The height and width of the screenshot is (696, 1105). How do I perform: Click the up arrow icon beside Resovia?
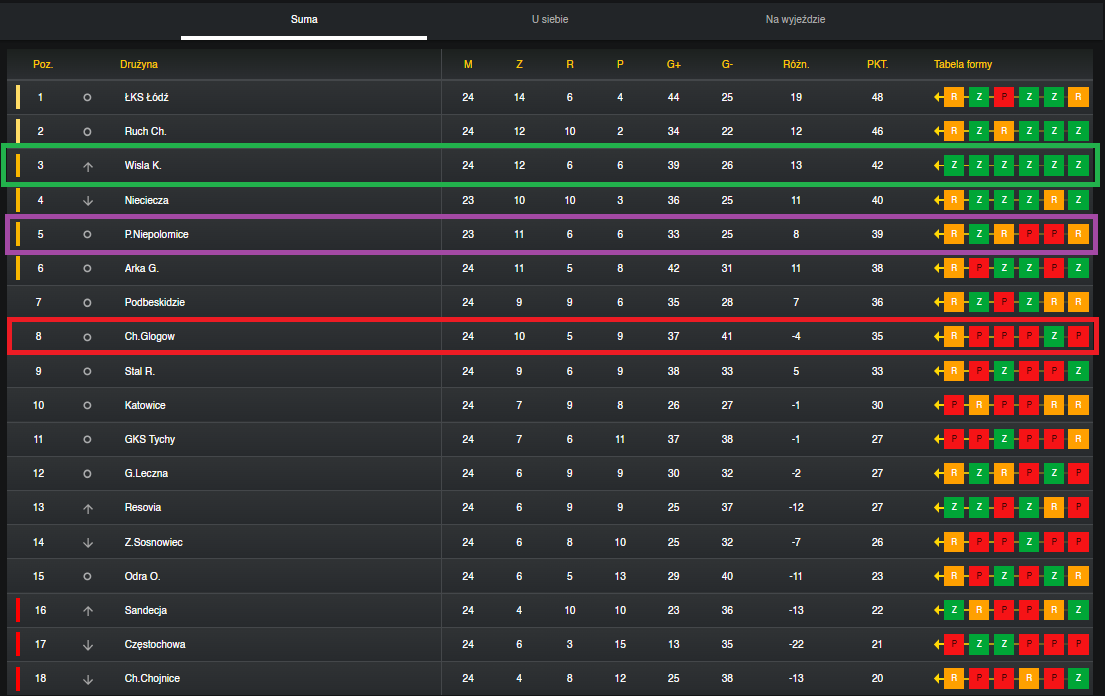click(88, 509)
